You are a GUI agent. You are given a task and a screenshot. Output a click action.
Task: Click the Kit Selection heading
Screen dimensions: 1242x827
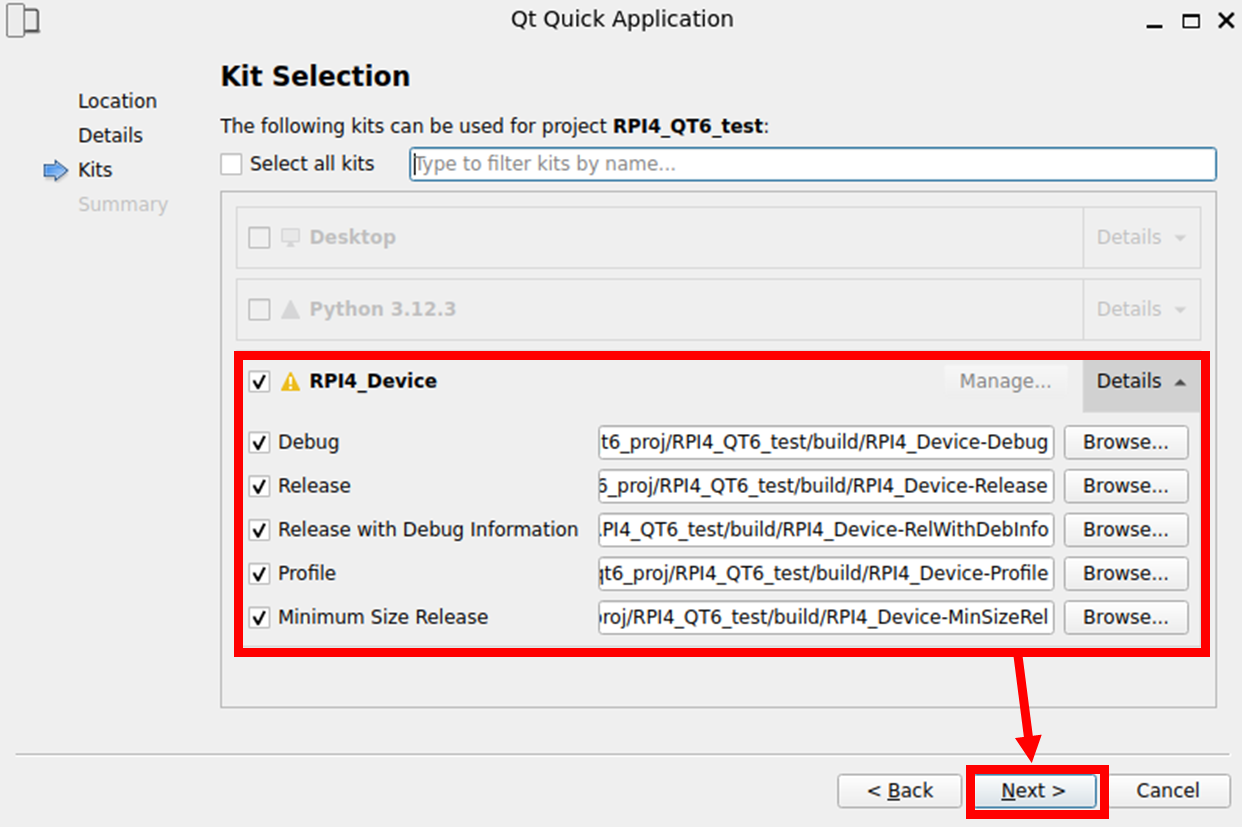point(315,76)
